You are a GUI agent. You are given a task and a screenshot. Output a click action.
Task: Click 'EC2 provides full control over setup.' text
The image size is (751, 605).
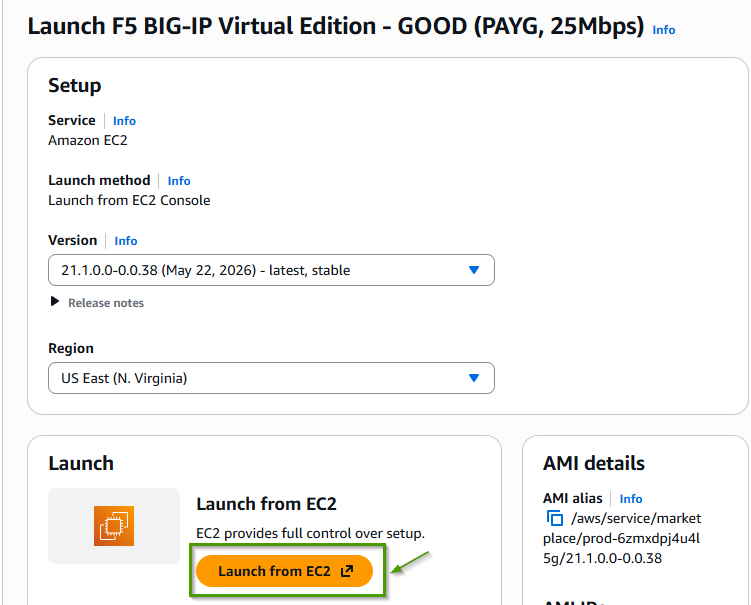tap(310, 533)
